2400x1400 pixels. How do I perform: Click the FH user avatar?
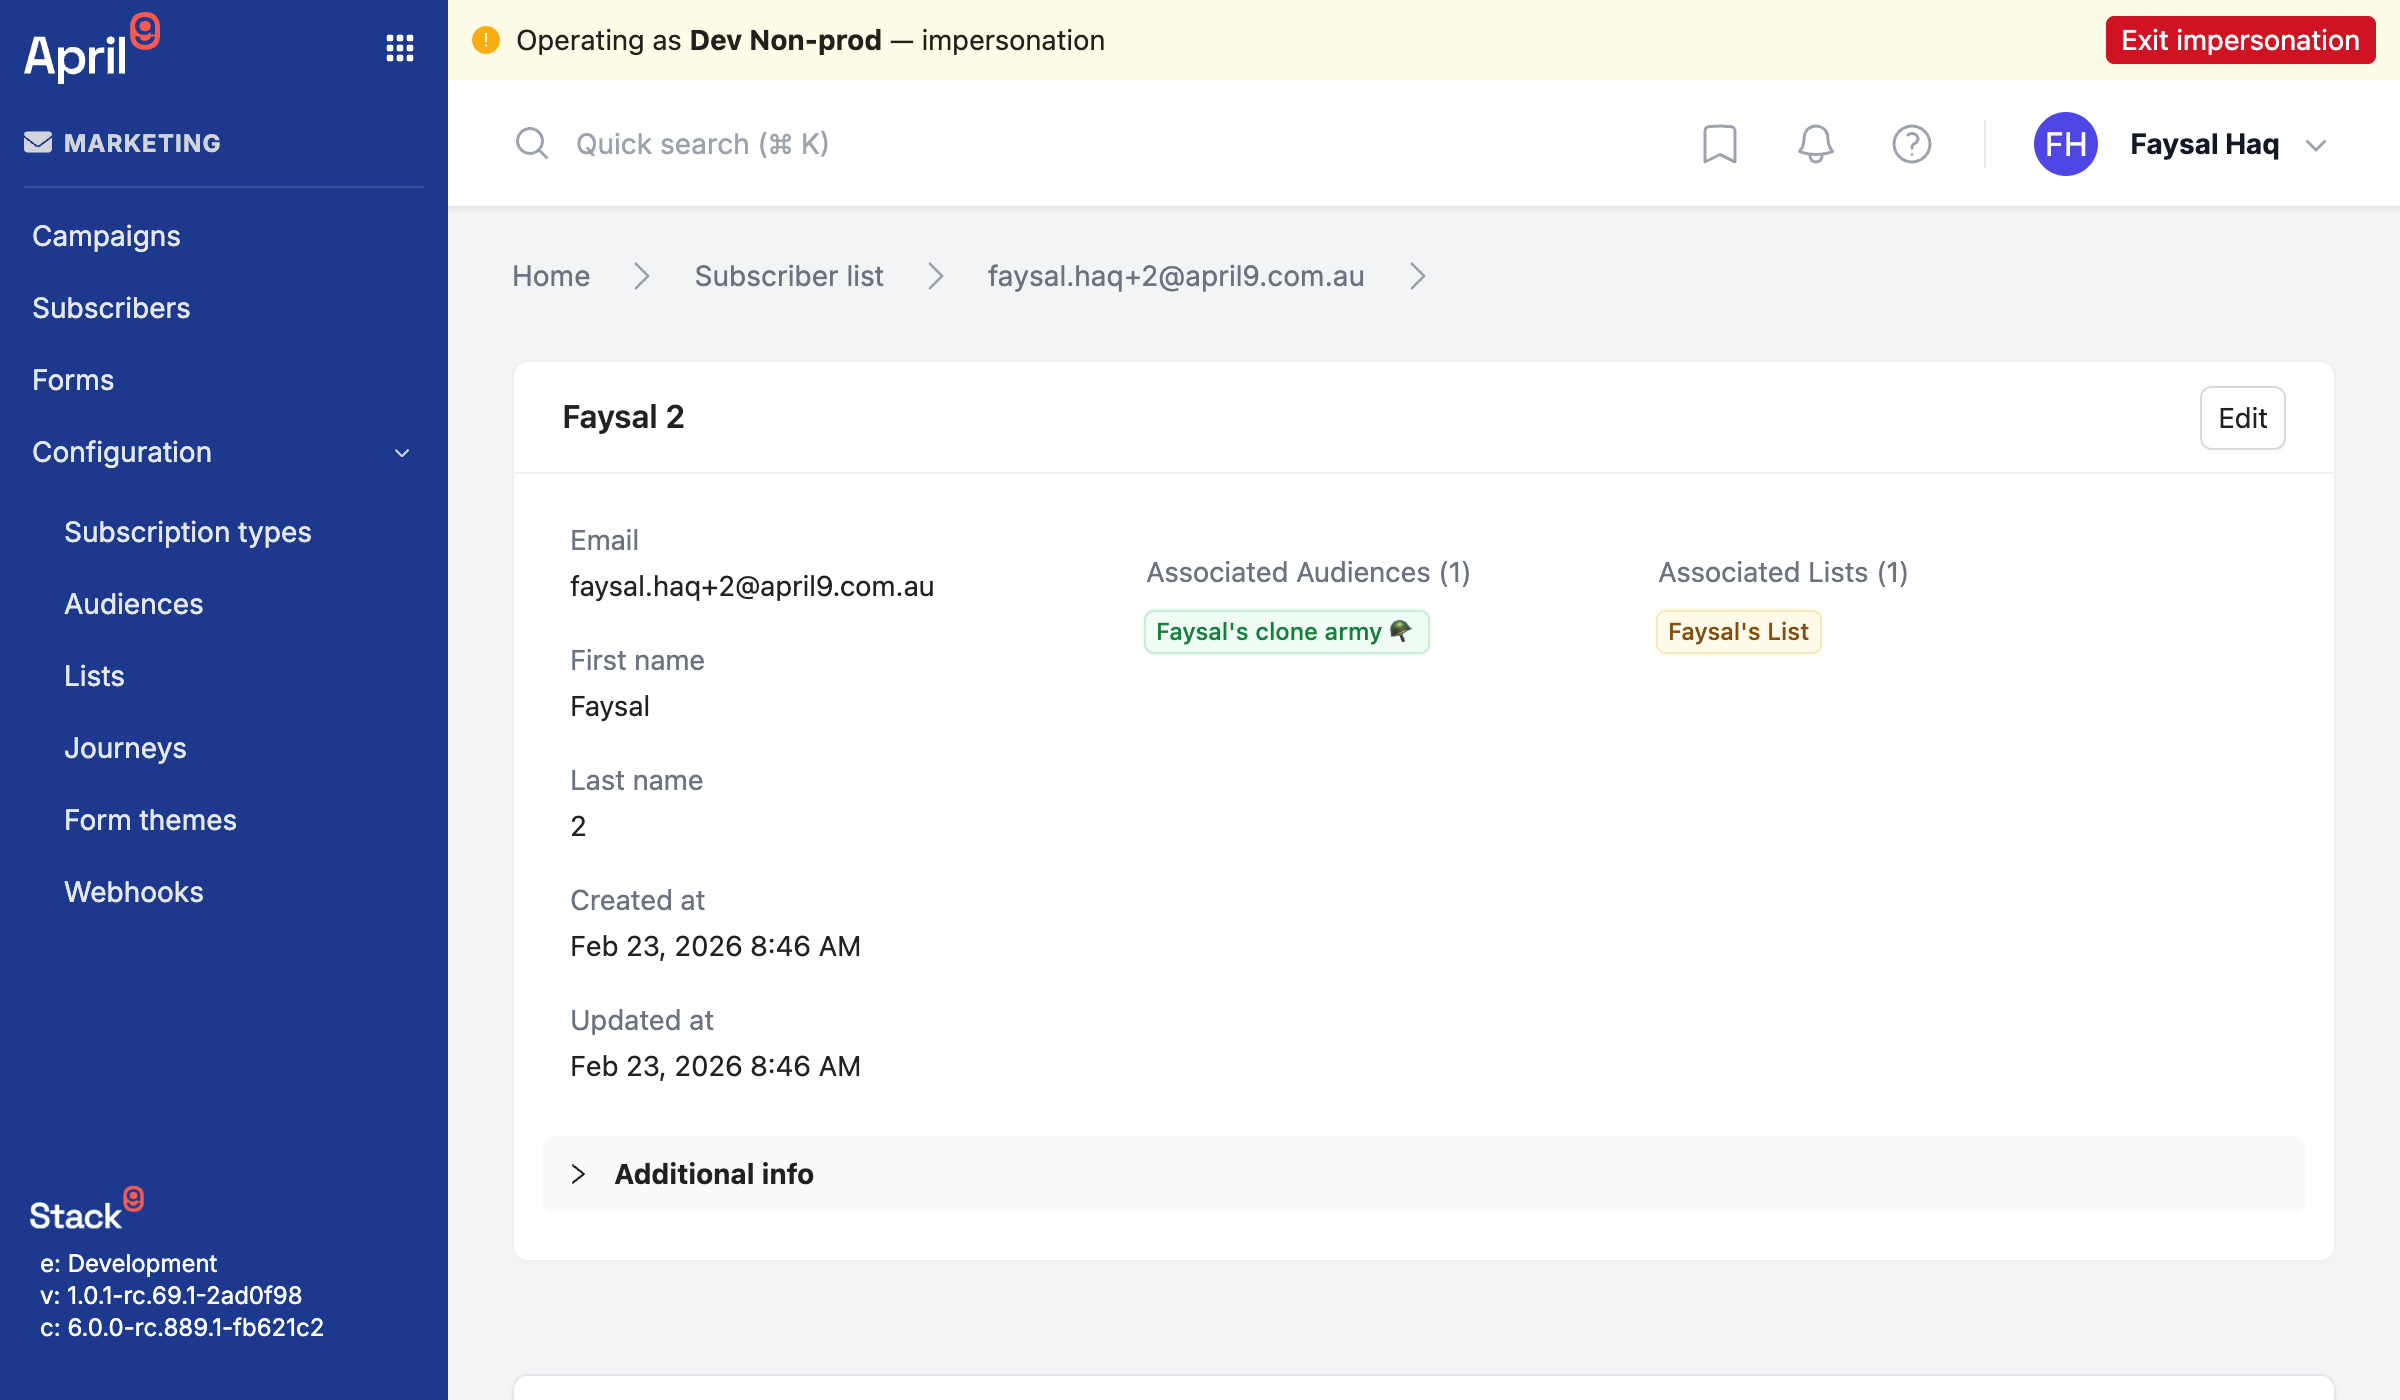2066,144
